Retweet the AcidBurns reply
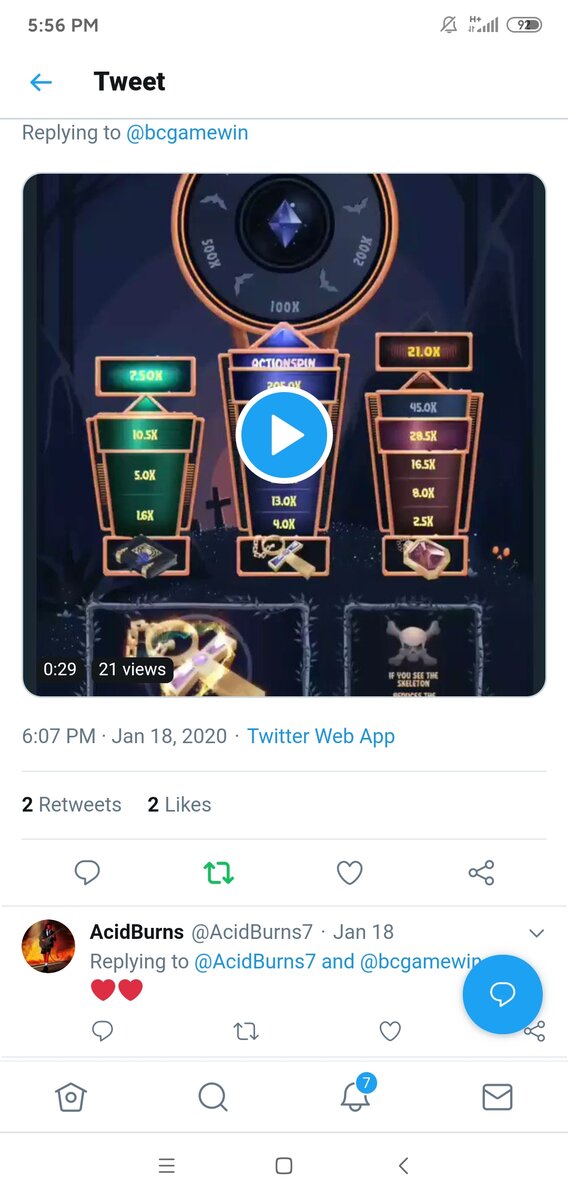 246,1031
